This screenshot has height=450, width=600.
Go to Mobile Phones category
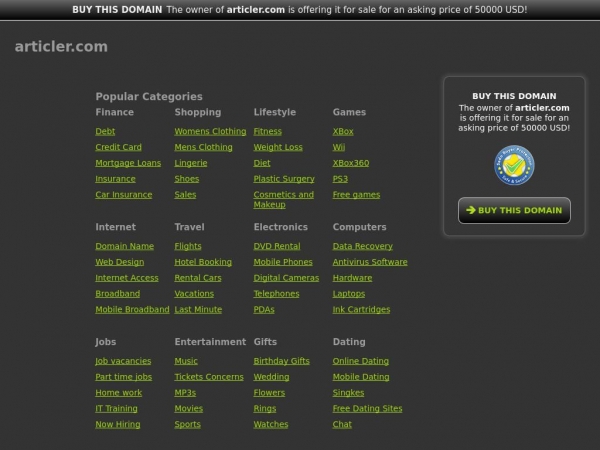point(283,262)
